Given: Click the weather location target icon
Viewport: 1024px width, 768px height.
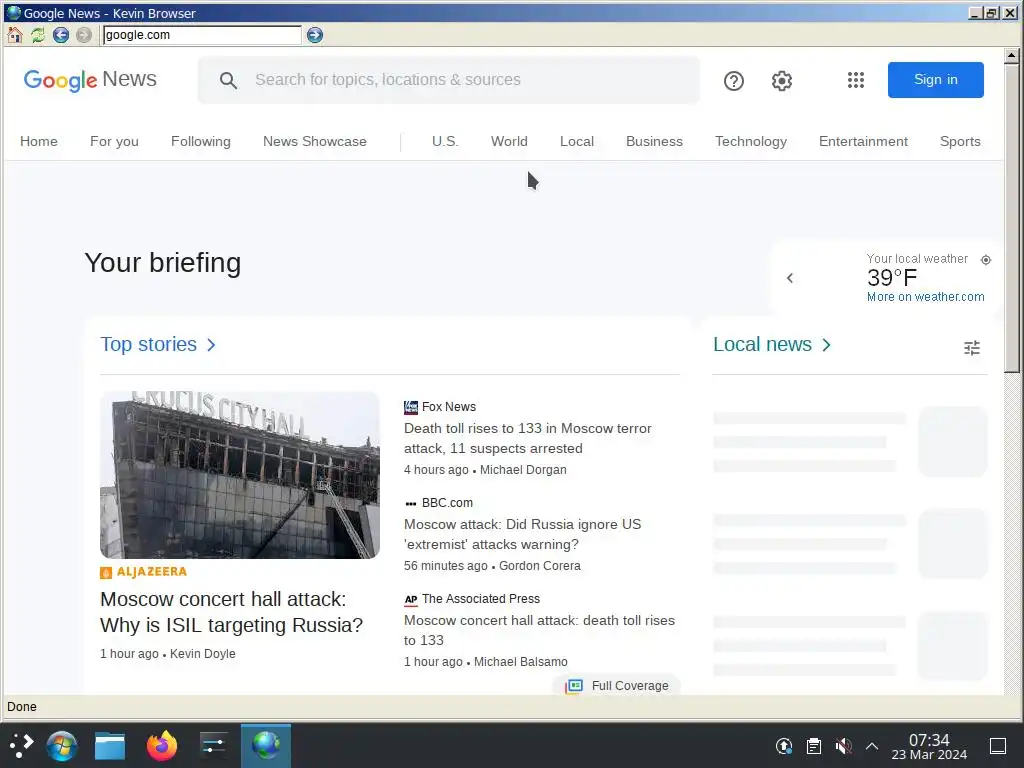Looking at the screenshot, I should point(985,260).
